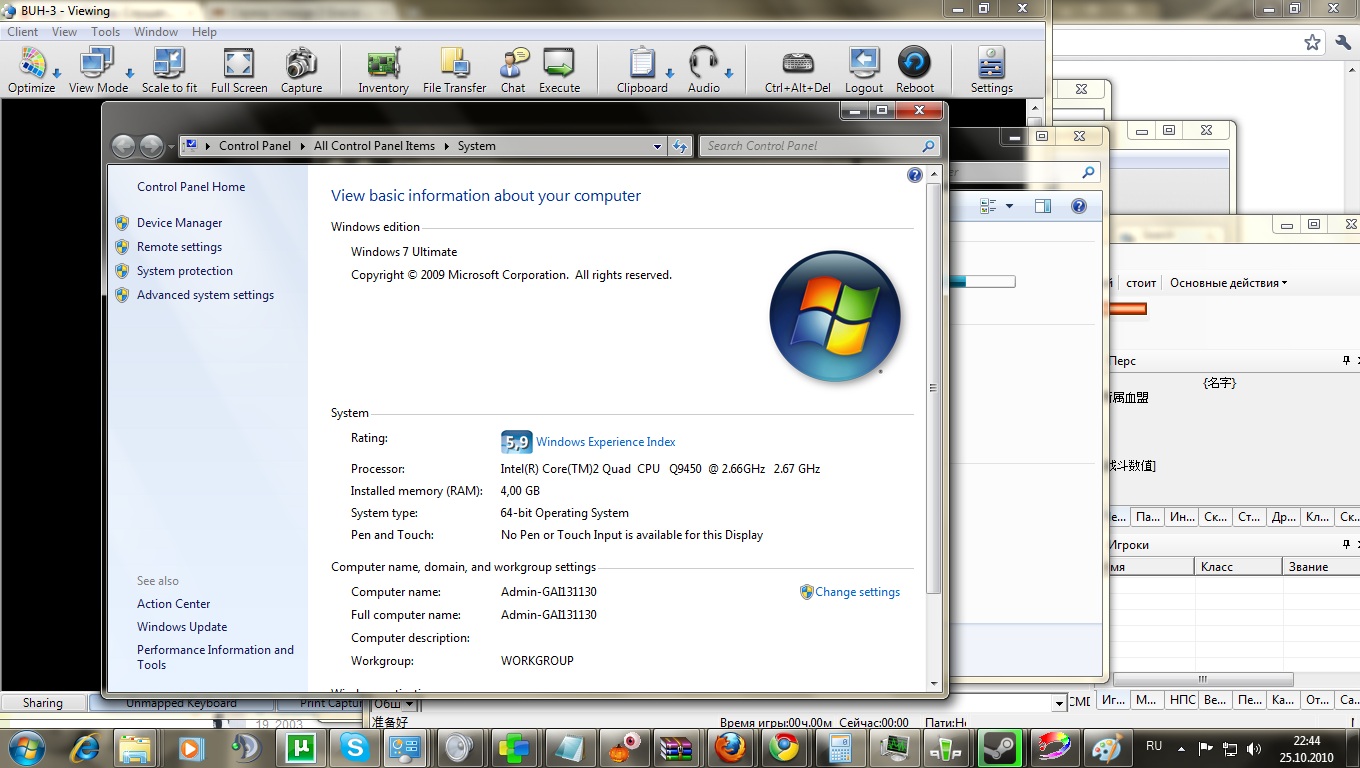Image resolution: width=1360 pixels, height=768 pixels.
Task: Open Windows Update link
Action: point(182,627)
